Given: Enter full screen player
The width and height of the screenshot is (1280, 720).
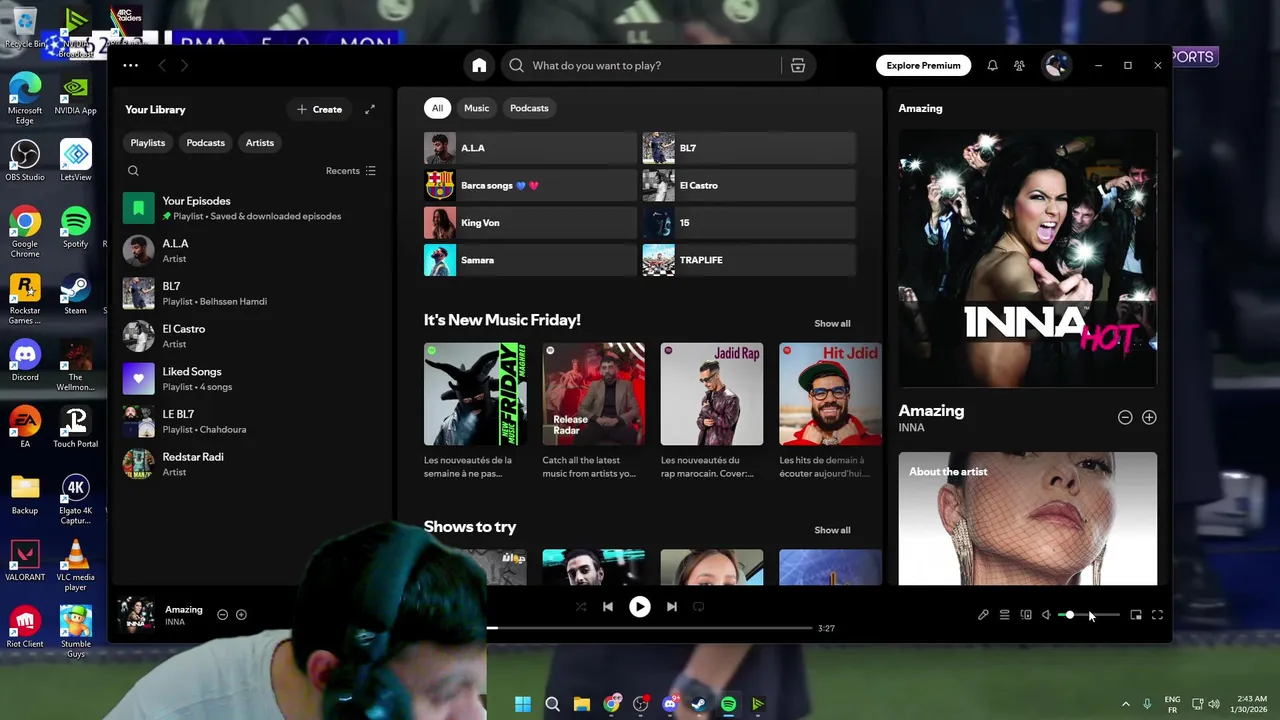Looking at the screenshot, I should (x=1157, y=615).
